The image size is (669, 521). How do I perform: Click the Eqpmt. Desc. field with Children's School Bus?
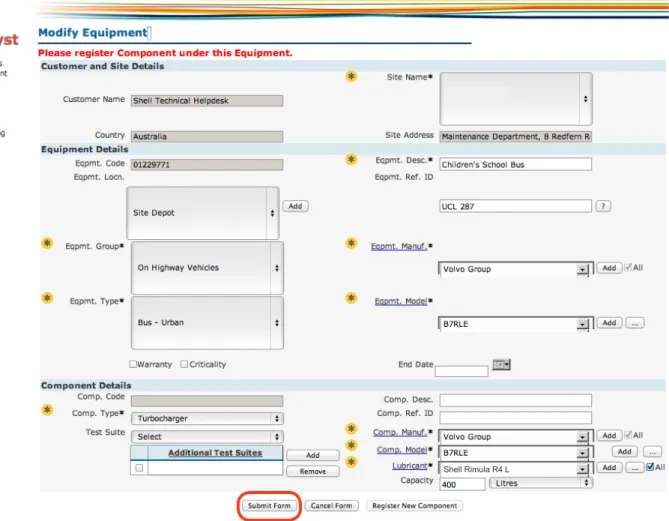[x=515, y=164]
